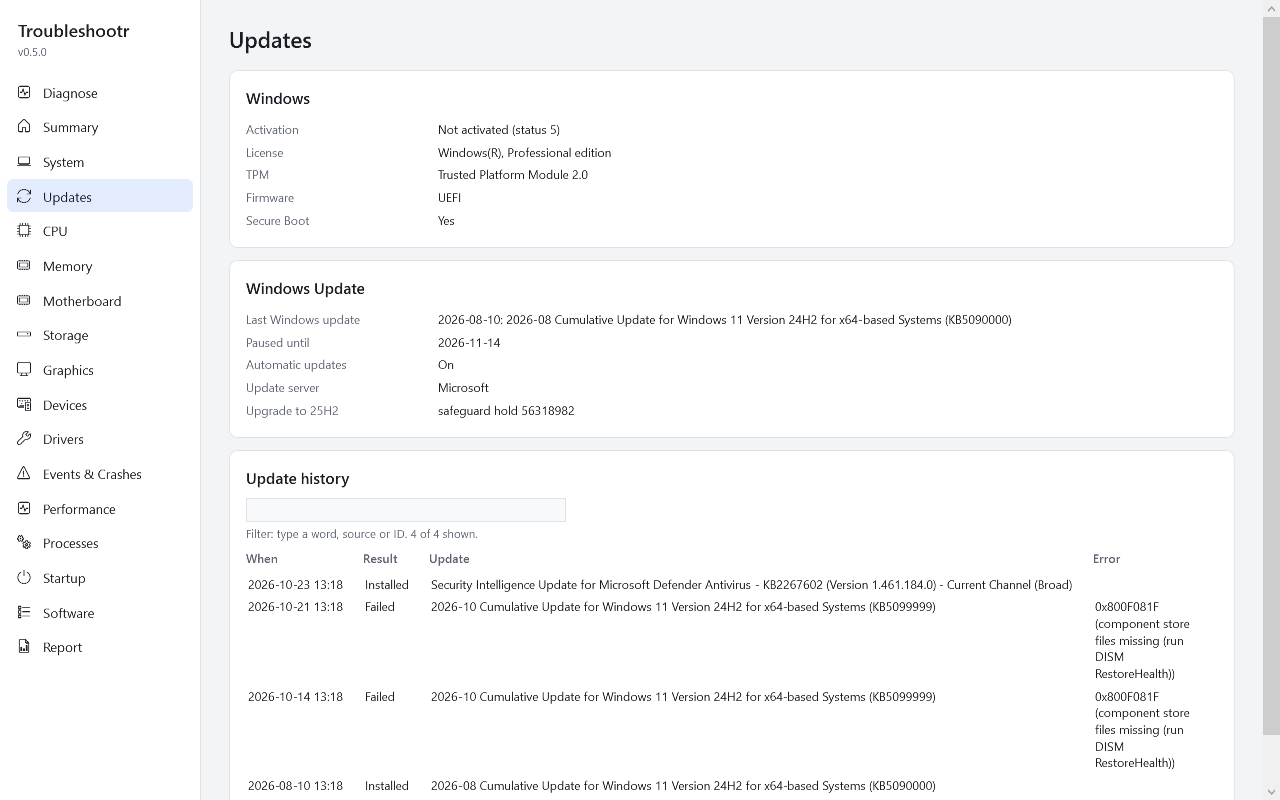Click the CPU chip icon
This screenshot has height=800, width=1280.
coord(24,231)
